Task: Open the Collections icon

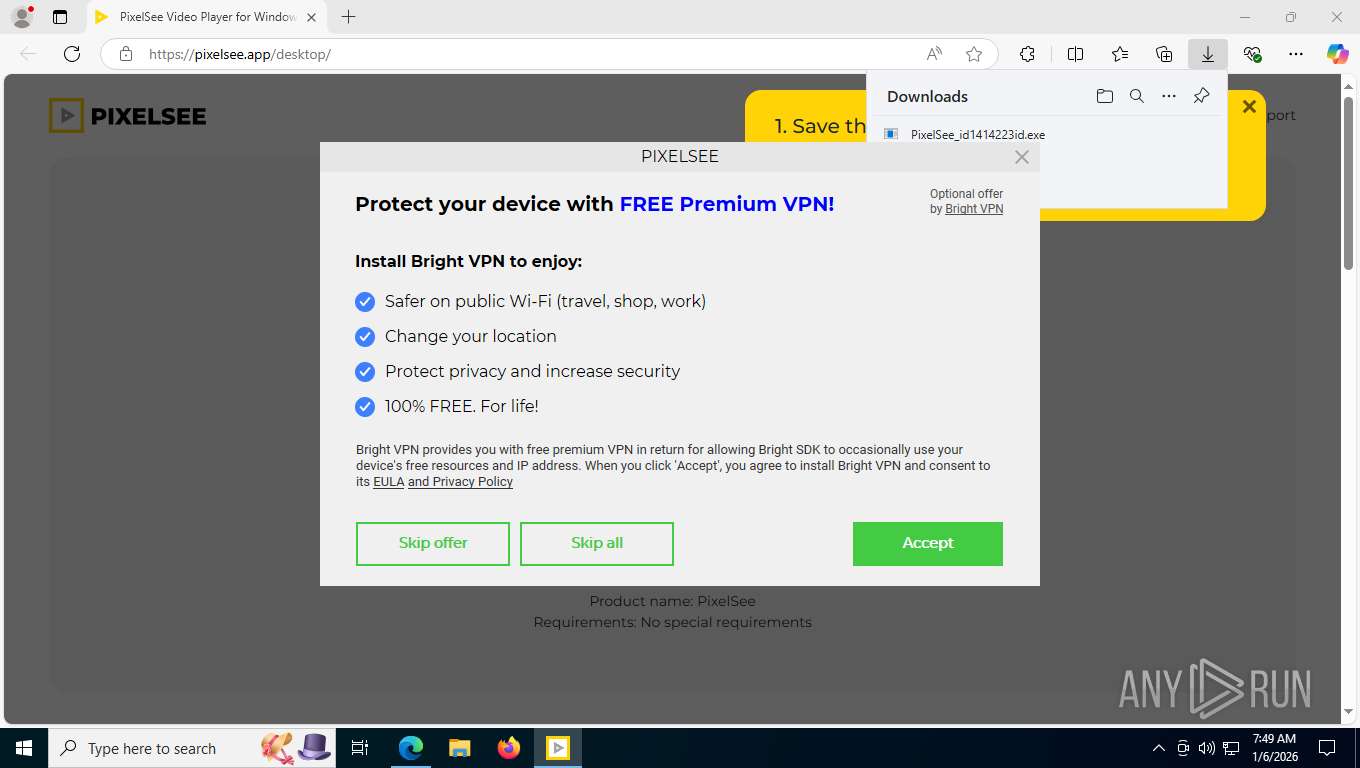Action: (1164, 54)
